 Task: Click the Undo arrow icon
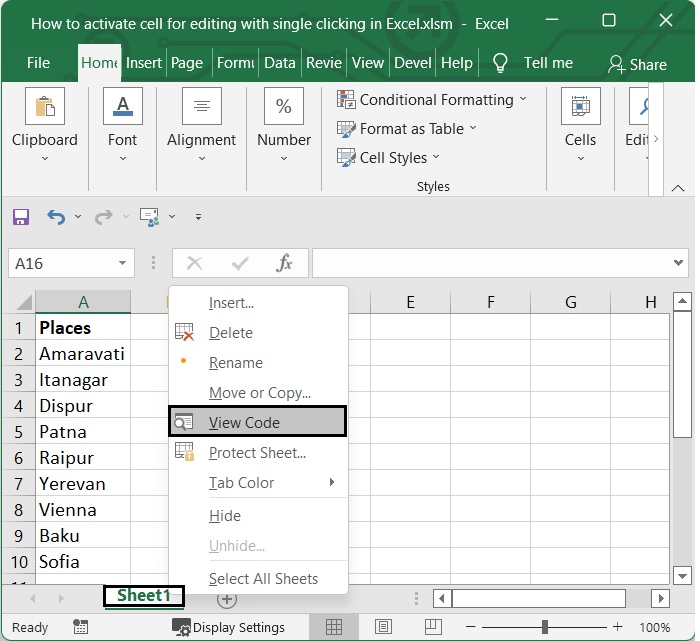(x=56, y=217)
